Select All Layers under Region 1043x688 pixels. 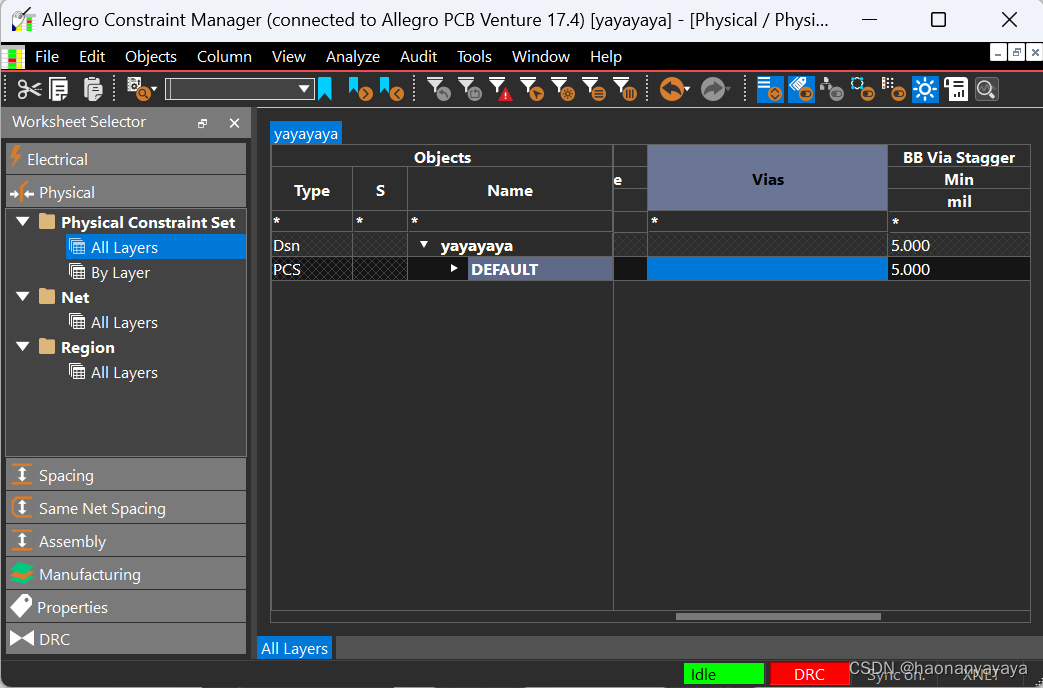124,373
